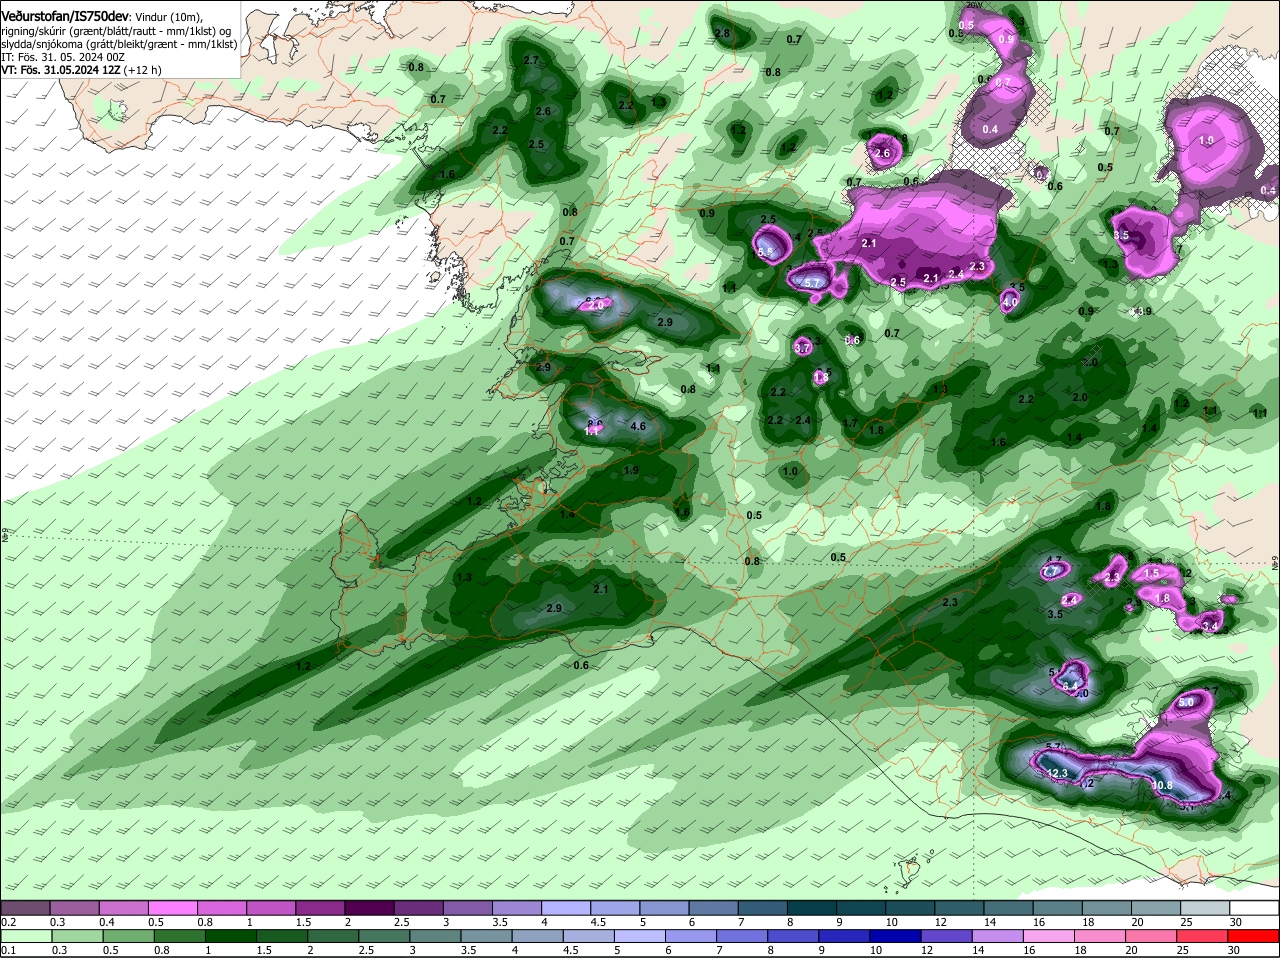1280x958 pixels.
Task: Click the 1.9 precipitation value on the map
Action: 631,470
